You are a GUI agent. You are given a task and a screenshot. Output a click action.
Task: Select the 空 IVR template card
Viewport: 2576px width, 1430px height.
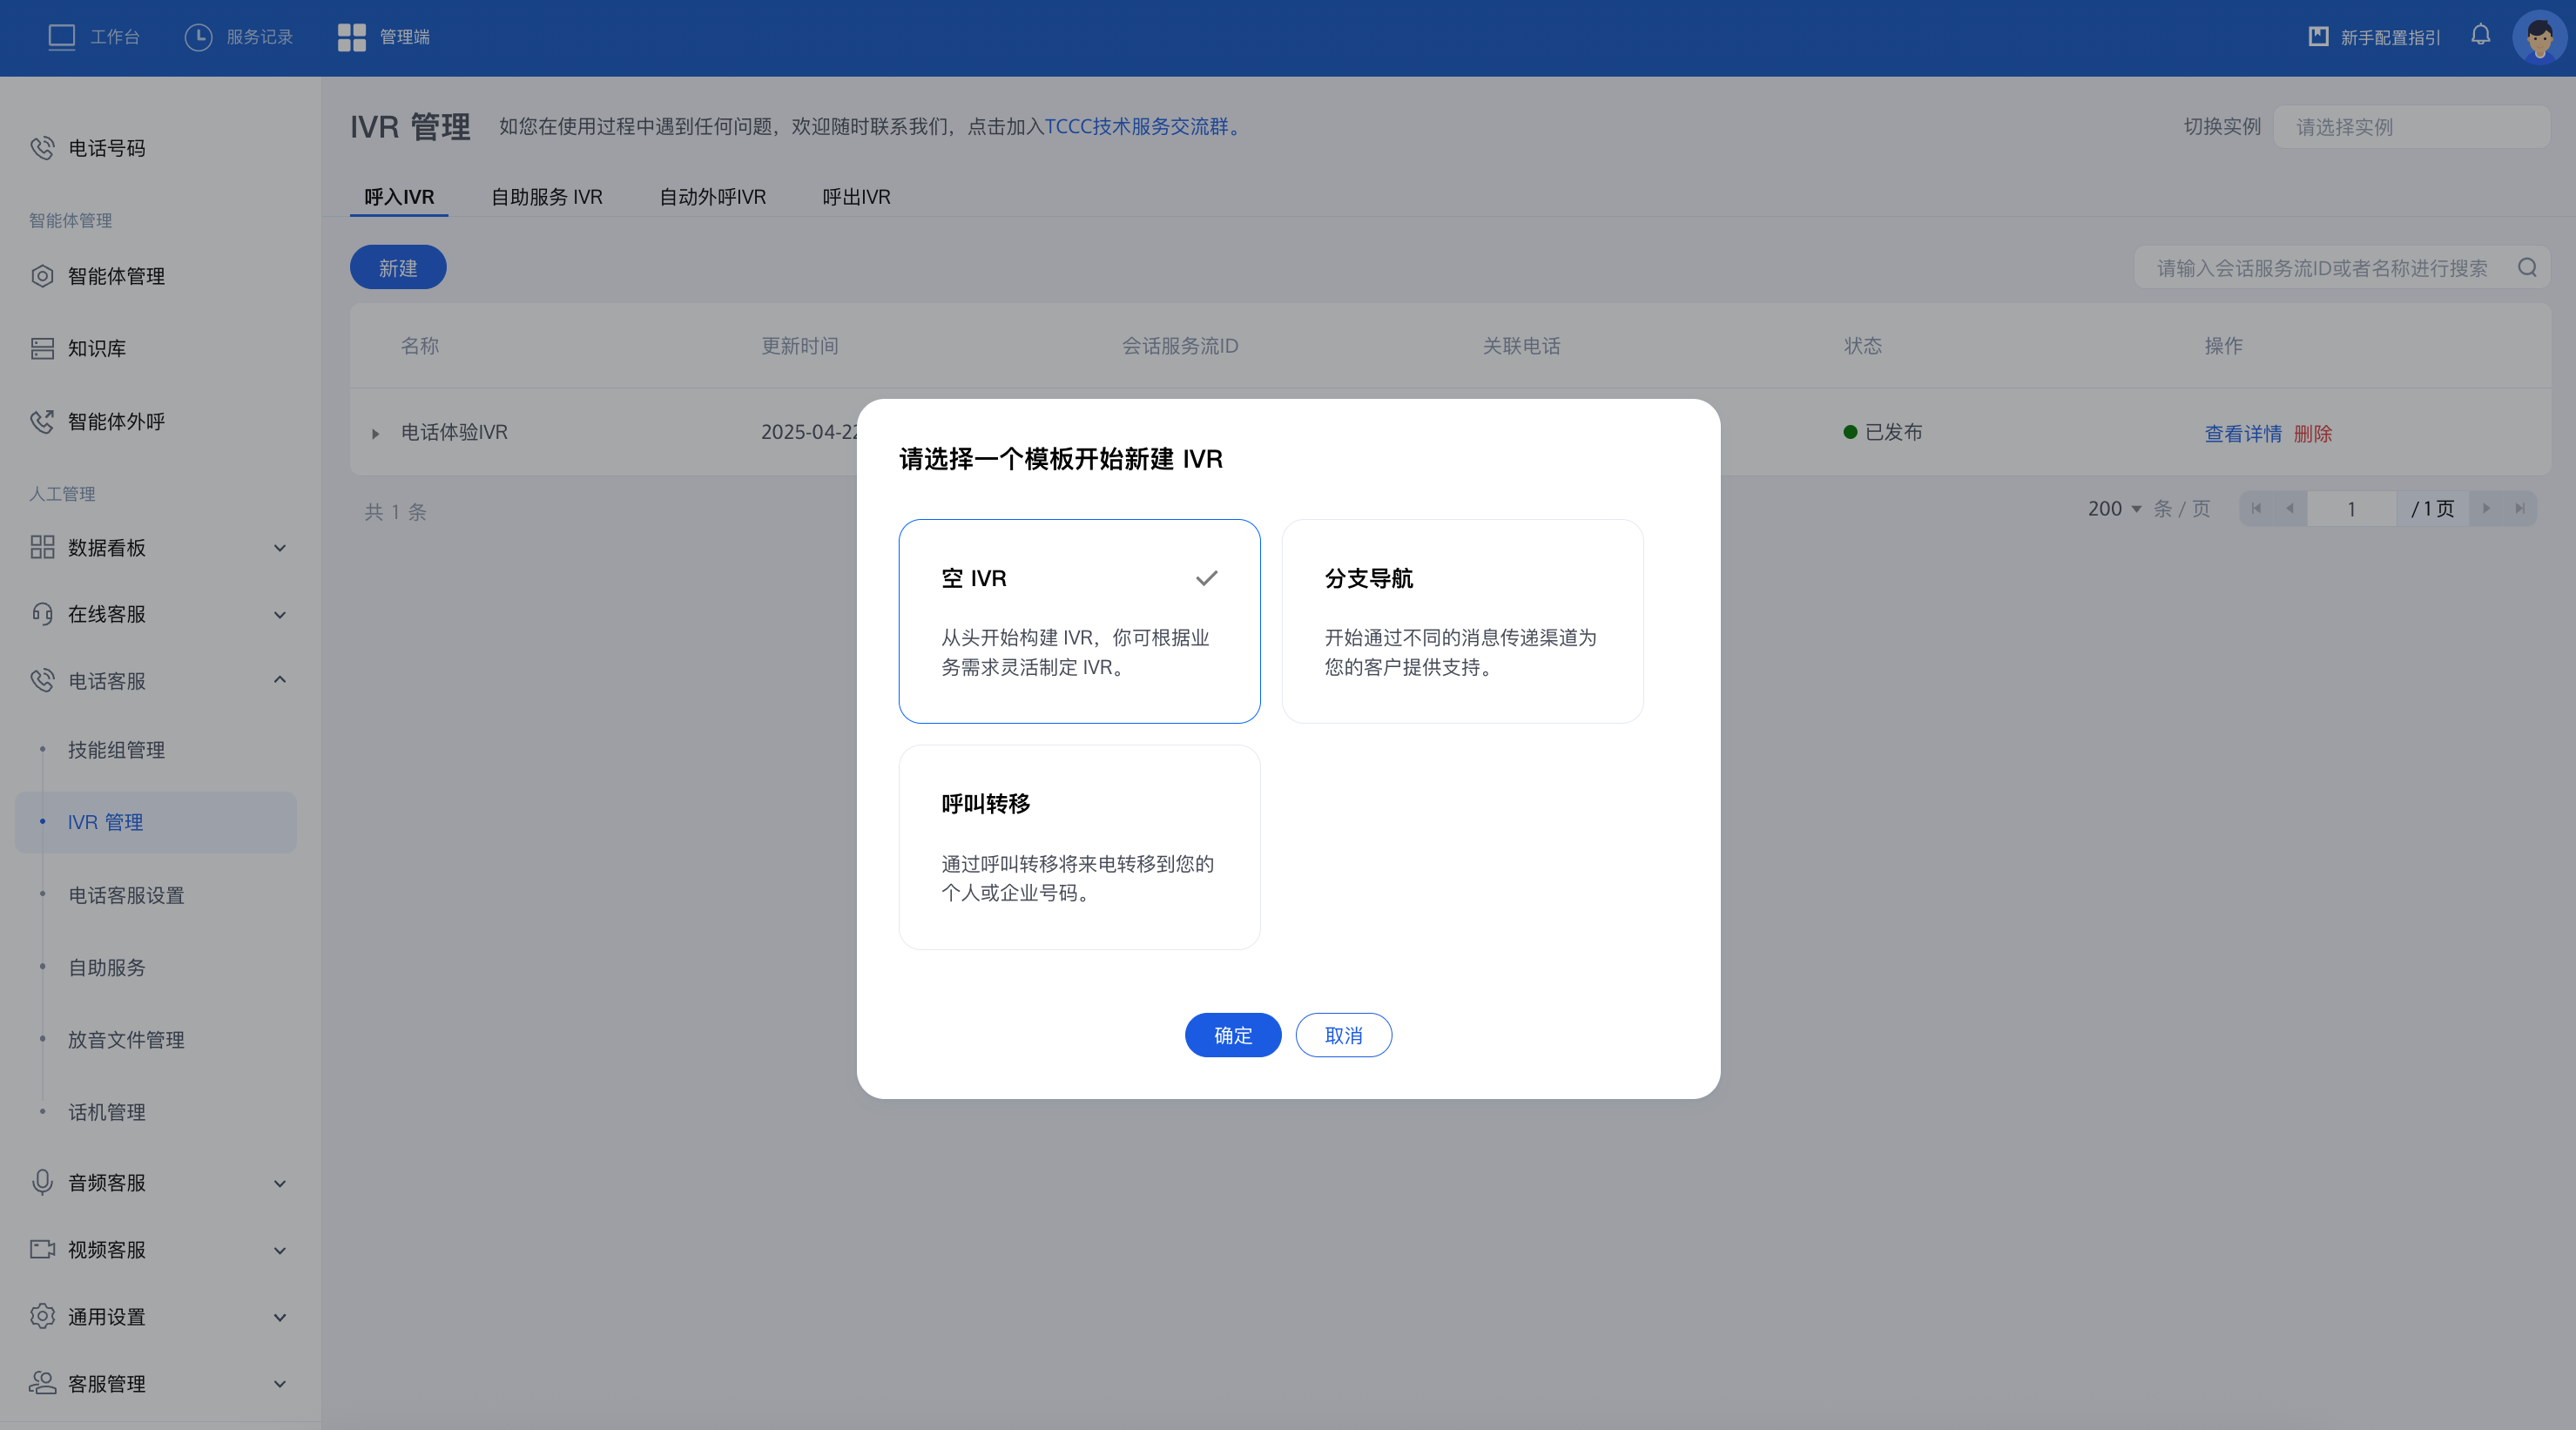coord(1079,621)
